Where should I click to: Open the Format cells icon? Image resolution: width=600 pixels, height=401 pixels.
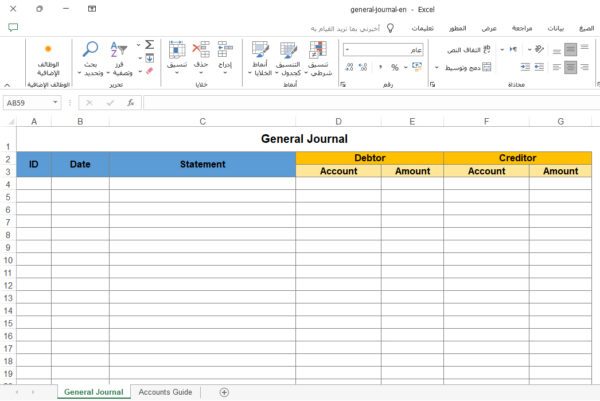coord(176,50)
